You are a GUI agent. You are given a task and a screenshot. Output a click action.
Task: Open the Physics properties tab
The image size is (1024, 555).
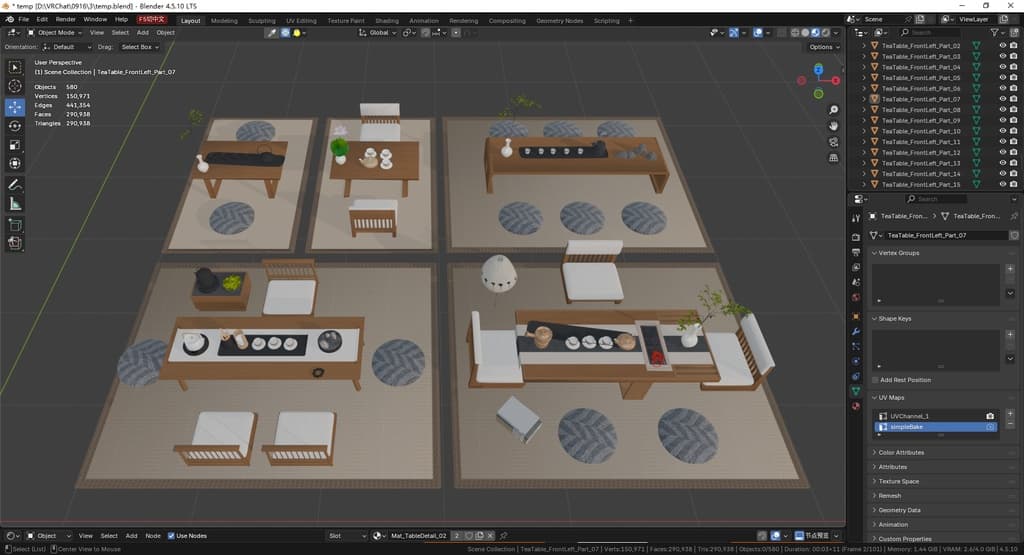point(856,361)
